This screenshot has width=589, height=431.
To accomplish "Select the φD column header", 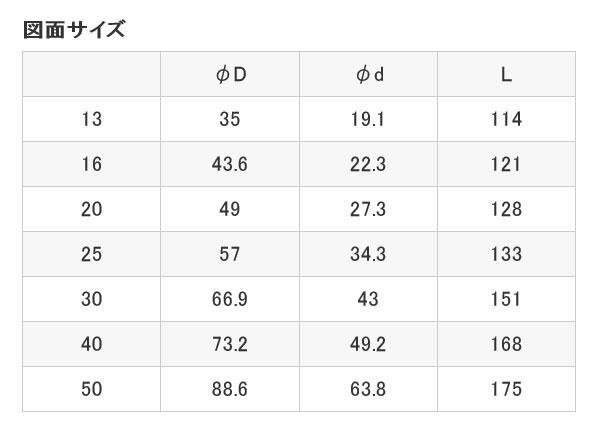I will point(231,74).
